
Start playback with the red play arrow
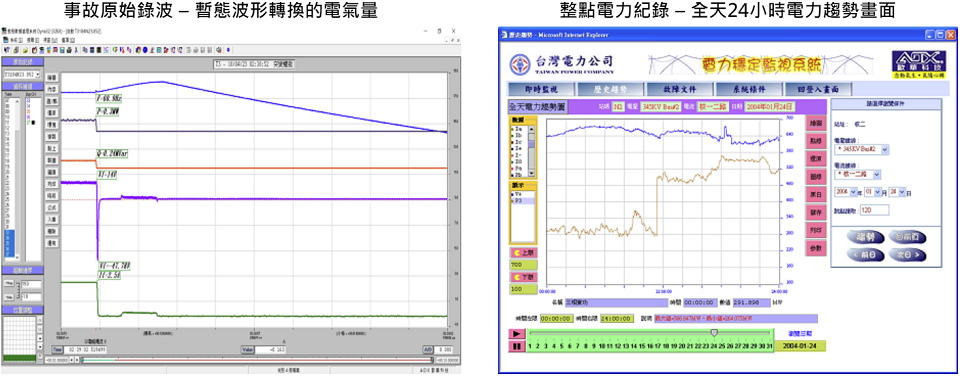pos(516,334)
